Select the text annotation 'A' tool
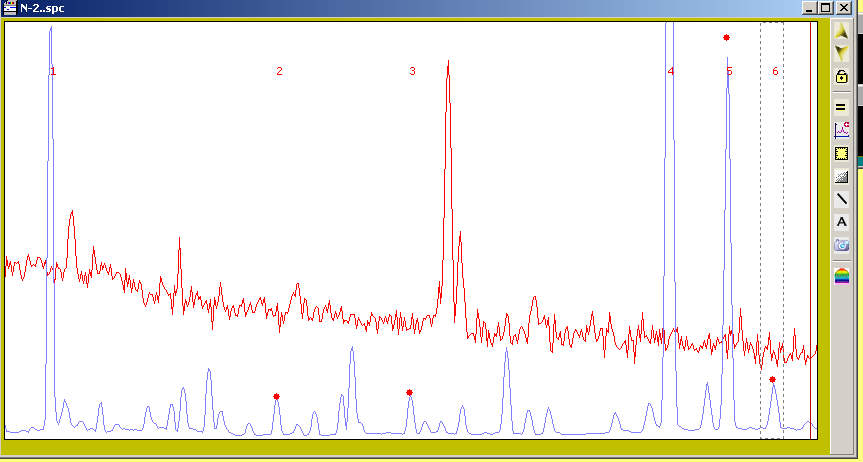Viewport: 863px width, 462px height. click(x=841, y=222)
